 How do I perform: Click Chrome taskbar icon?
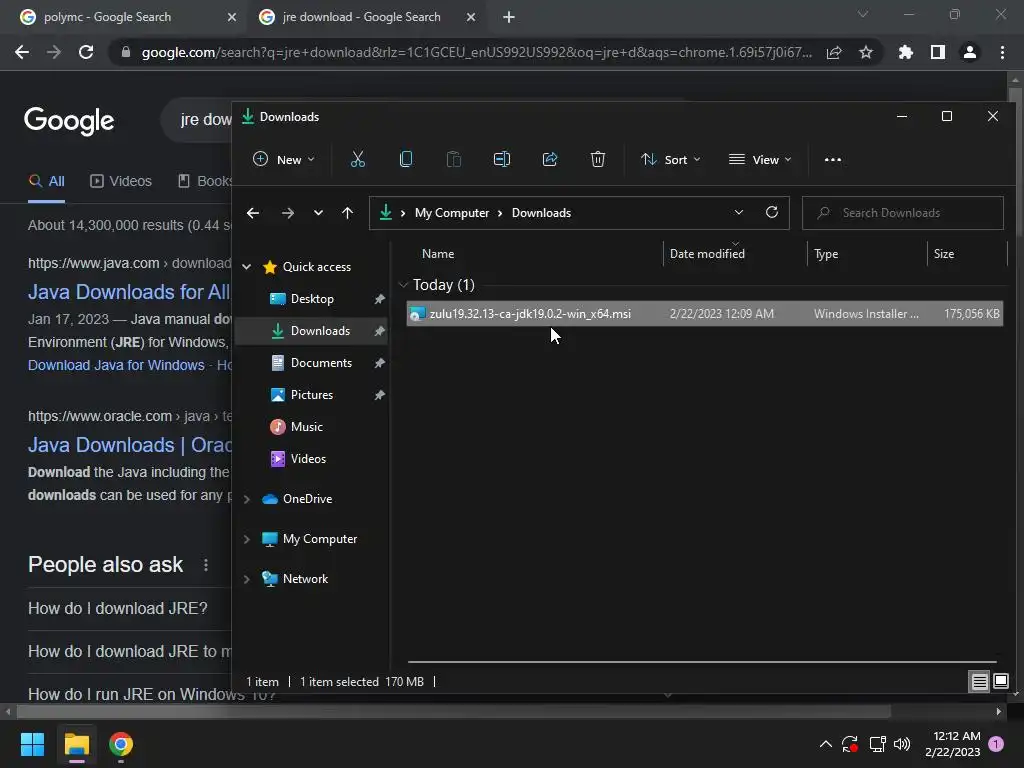pos(121,744)
